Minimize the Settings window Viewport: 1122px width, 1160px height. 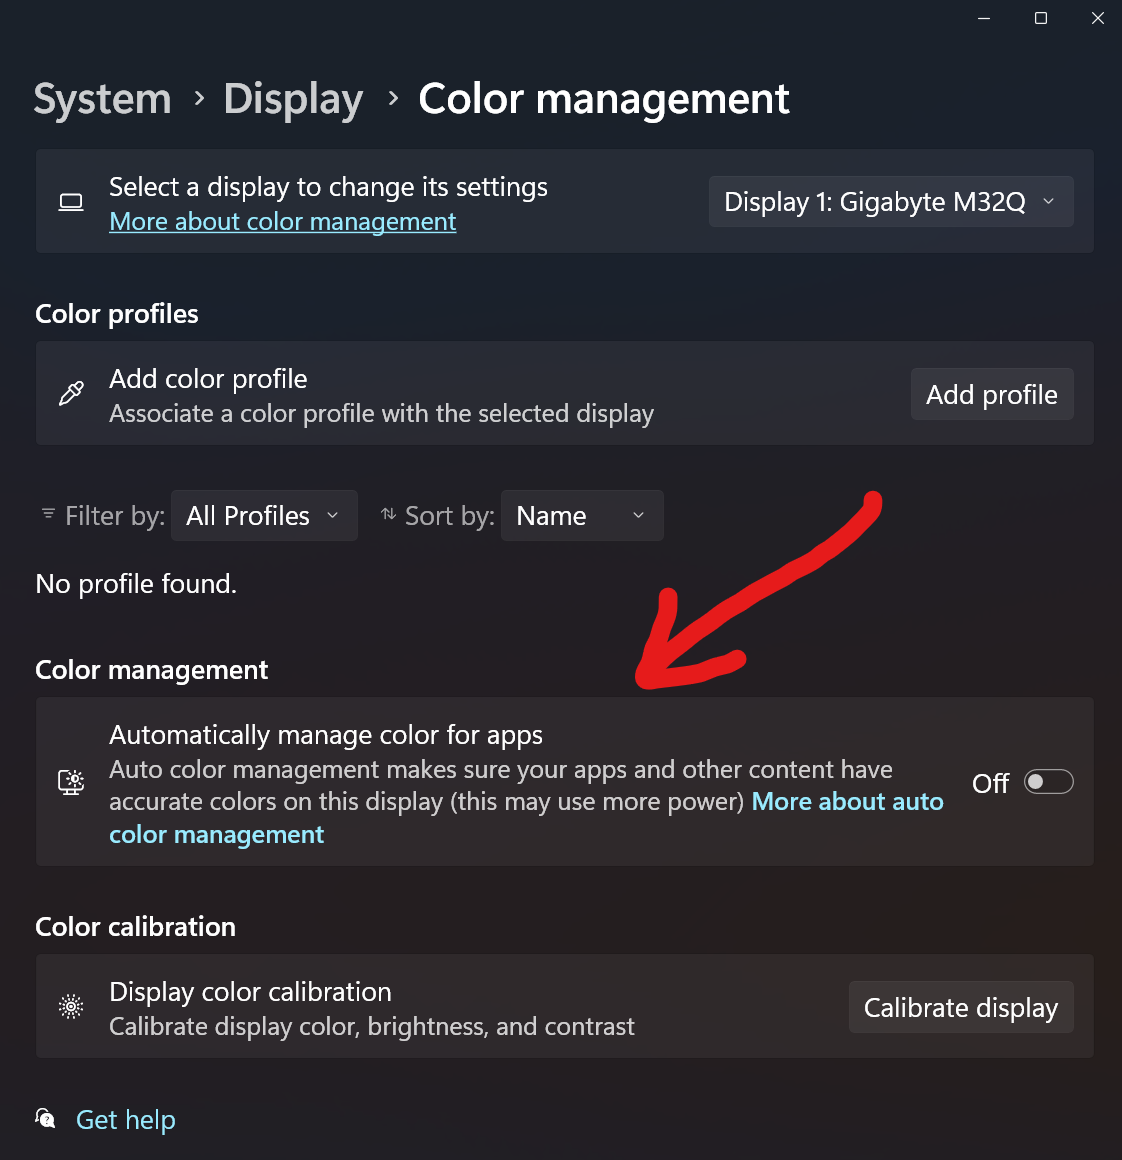click(984, 18)
